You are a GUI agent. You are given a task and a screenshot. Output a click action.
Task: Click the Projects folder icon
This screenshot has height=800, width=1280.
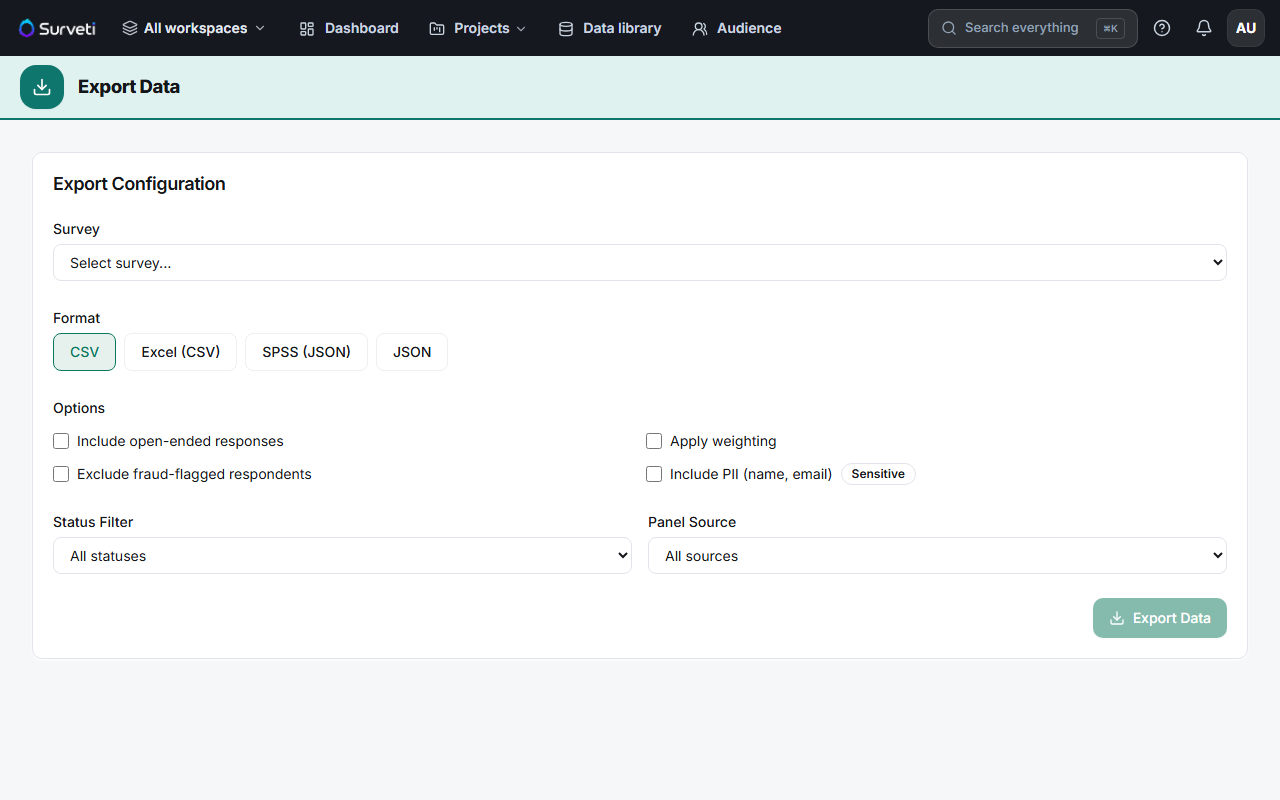(436, 28)
